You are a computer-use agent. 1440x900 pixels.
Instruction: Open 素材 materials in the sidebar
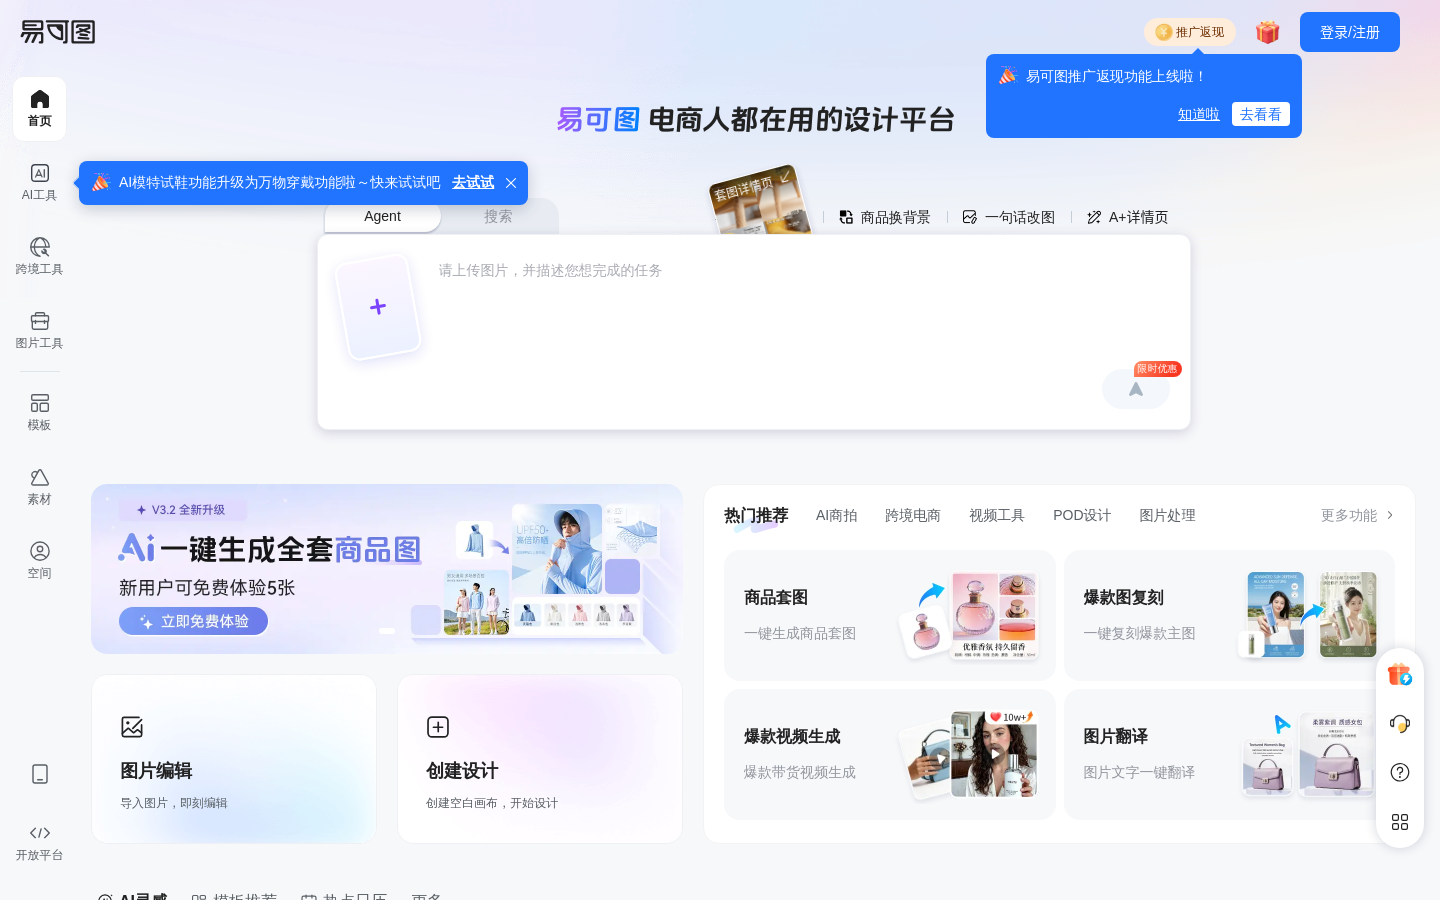[x=40, y=487]
